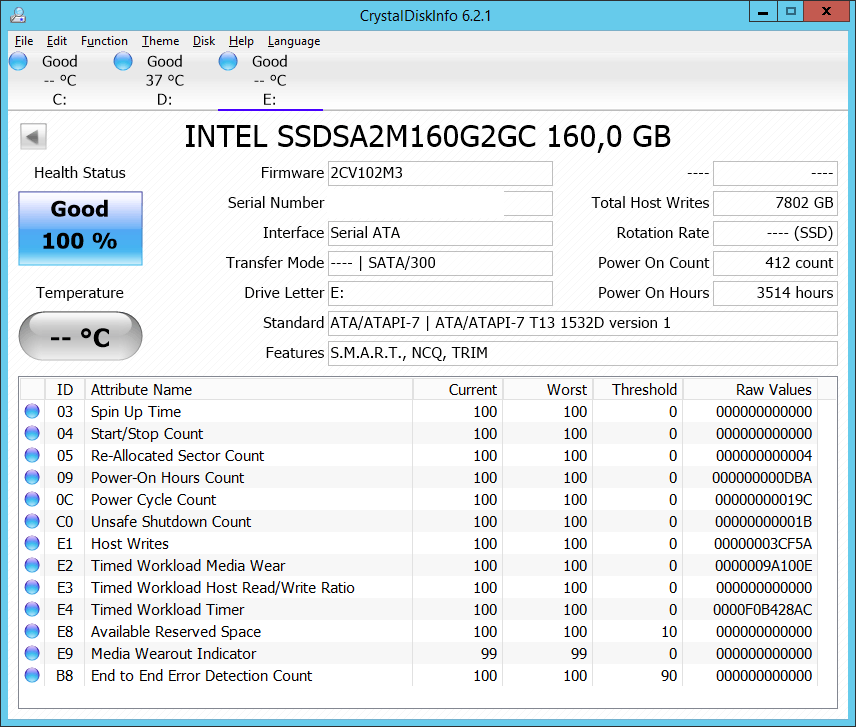This screenshot has width=856, height=727.
Task: Click the Raw Values column header
Action: tap(749, 390)
